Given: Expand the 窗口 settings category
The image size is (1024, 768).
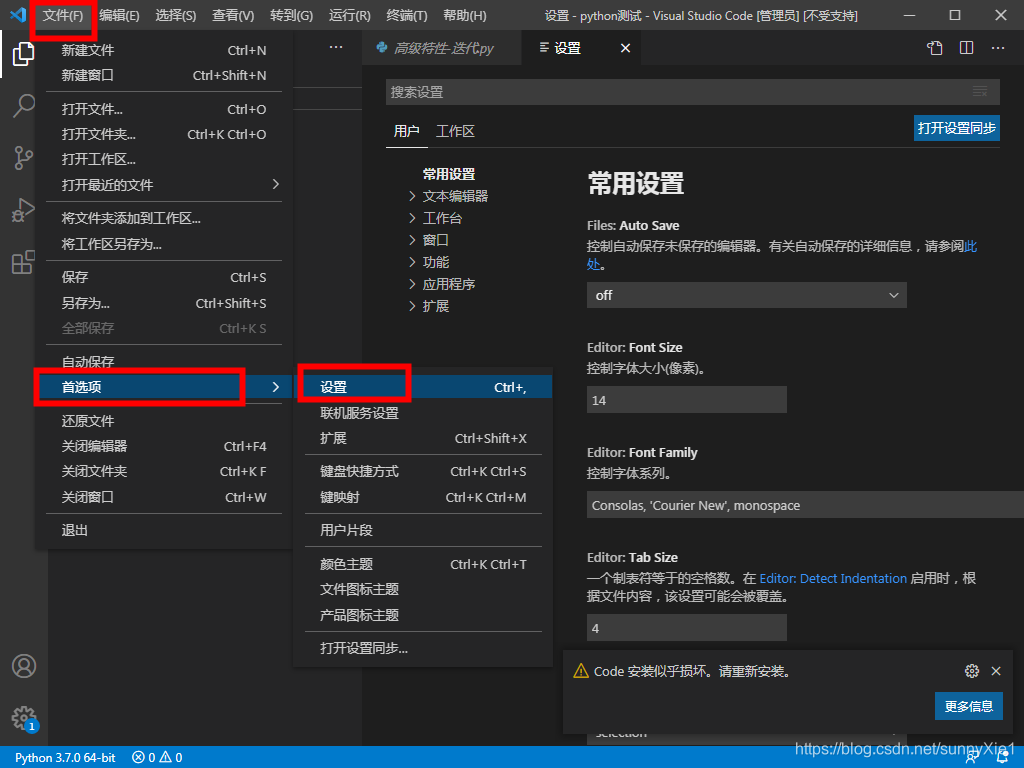Looking at the screenshot, I should [x=412, y=240].
